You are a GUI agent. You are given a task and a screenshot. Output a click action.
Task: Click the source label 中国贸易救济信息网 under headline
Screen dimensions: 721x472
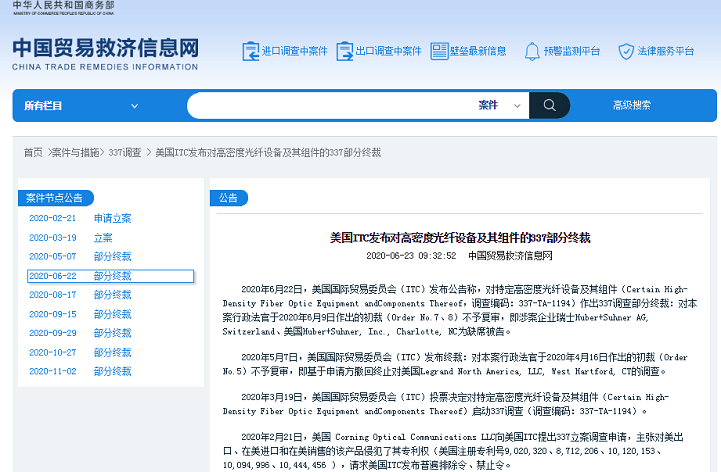[x=510, y=256]
